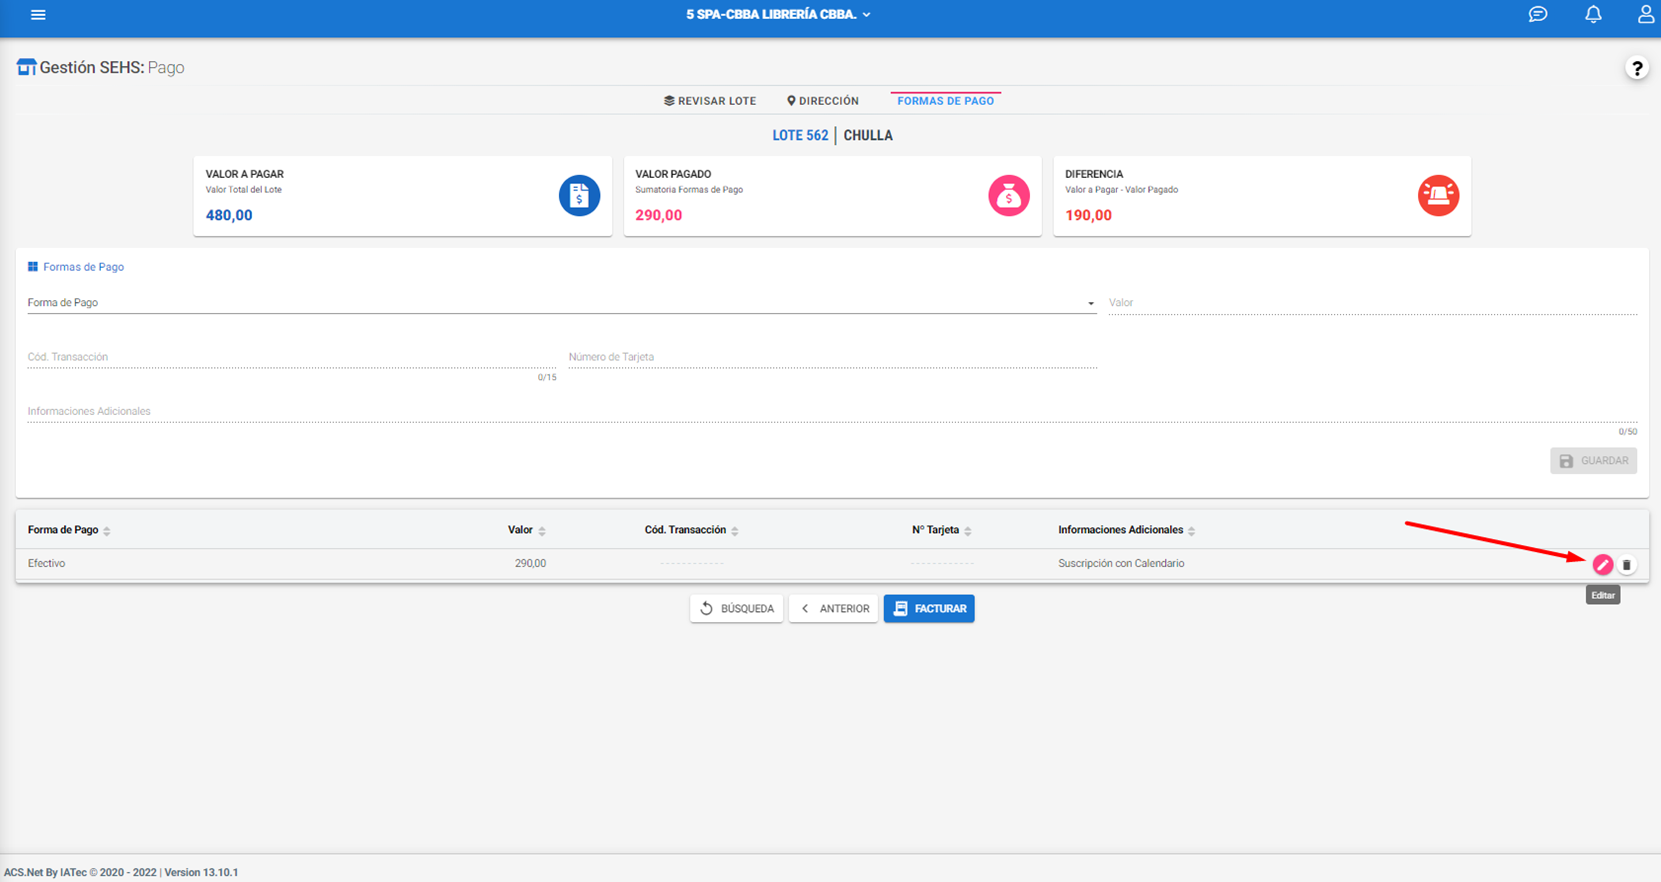This screenshot has height=882, width=1661.
Task: Open the notifications bell
Action: pos(1593,15)
